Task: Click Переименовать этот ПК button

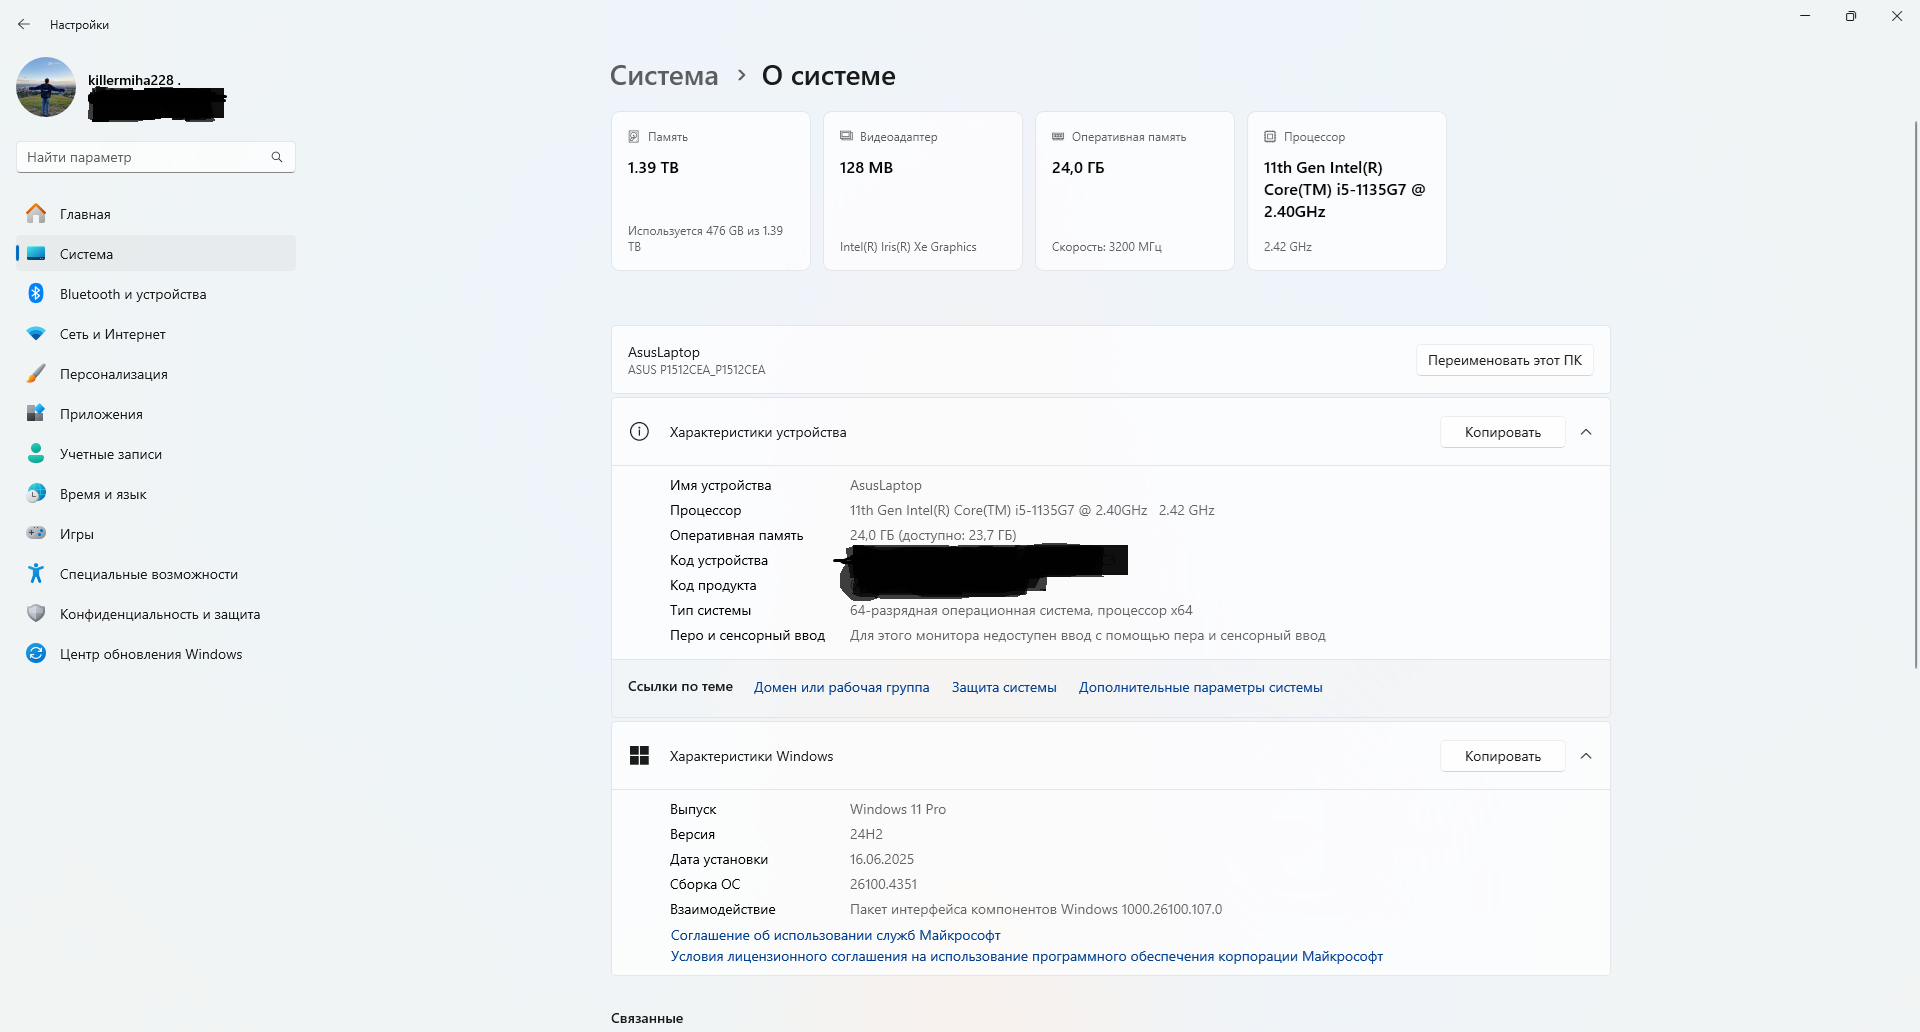Action: pyautogui.click(x=1505, y=360)
